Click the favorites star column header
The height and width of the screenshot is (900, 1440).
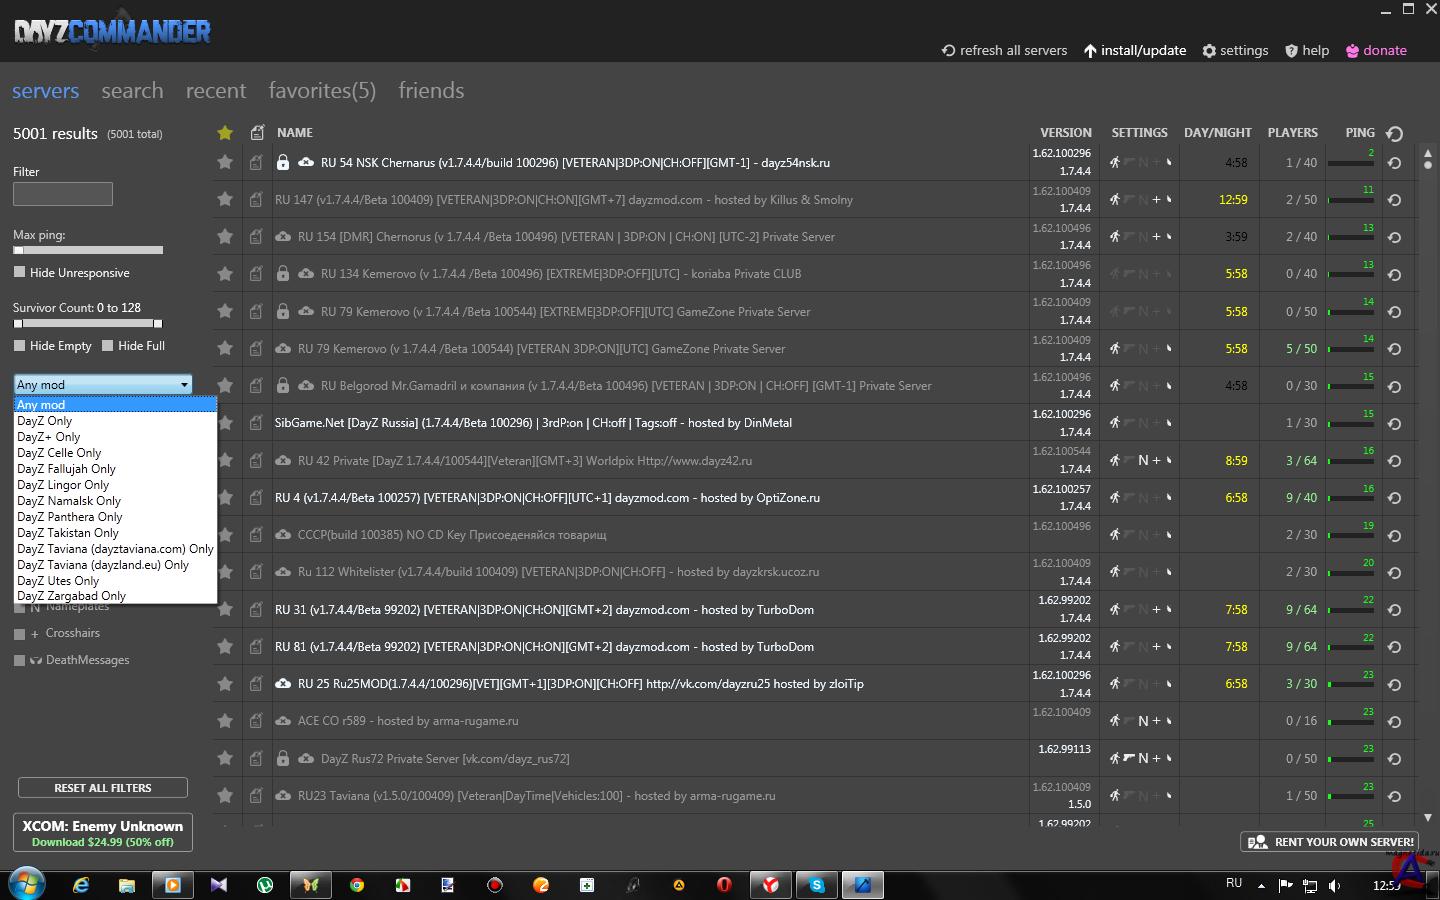tap(225, 133)
